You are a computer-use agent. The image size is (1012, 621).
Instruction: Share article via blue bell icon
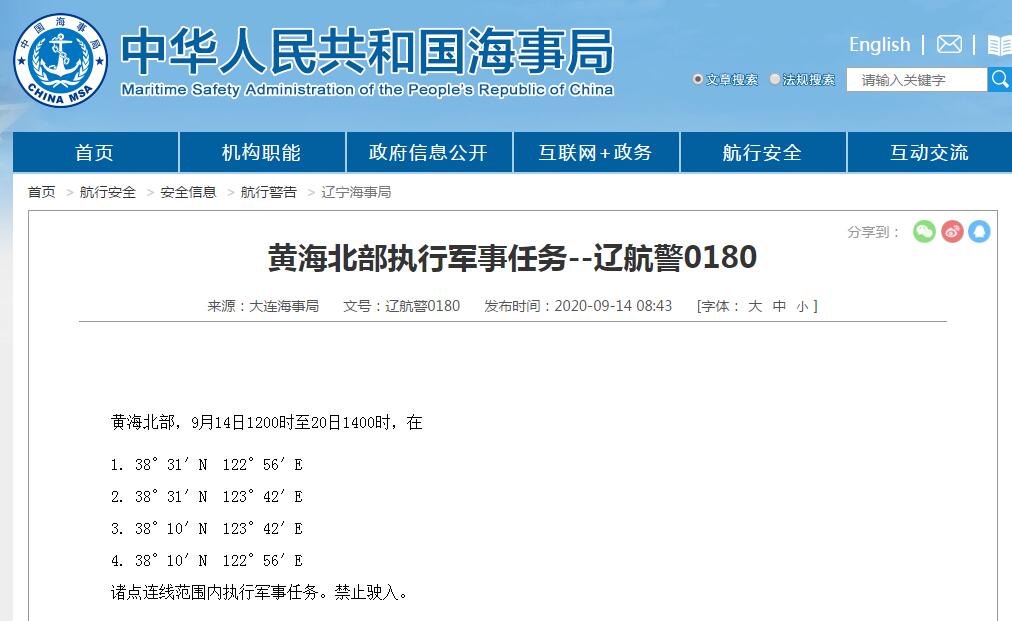pos(979,231)
